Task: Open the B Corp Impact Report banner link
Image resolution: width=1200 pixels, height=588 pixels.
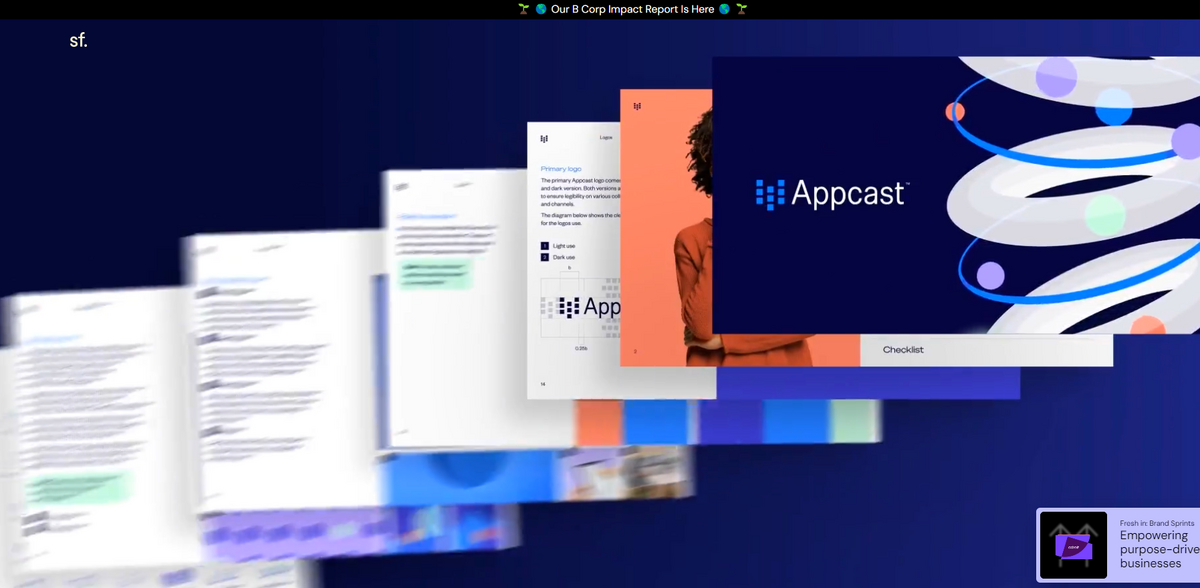Action: click(632, 9)
